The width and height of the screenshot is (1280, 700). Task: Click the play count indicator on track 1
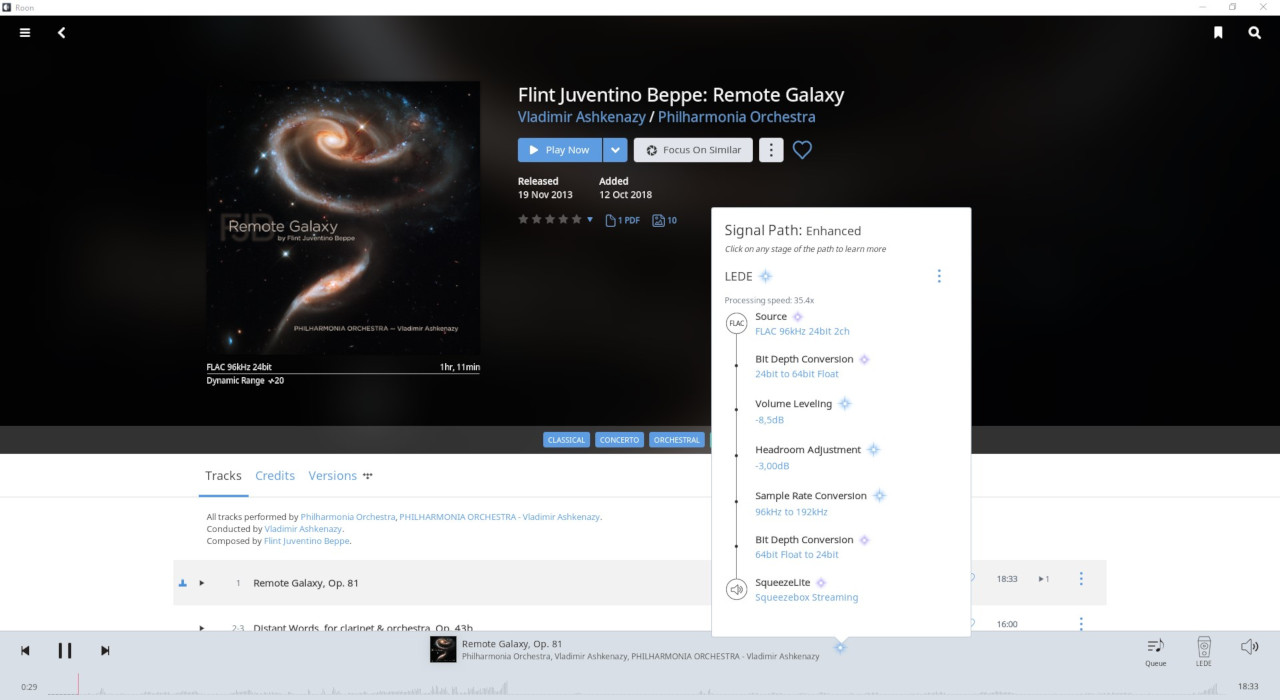tap(1043, 579)
